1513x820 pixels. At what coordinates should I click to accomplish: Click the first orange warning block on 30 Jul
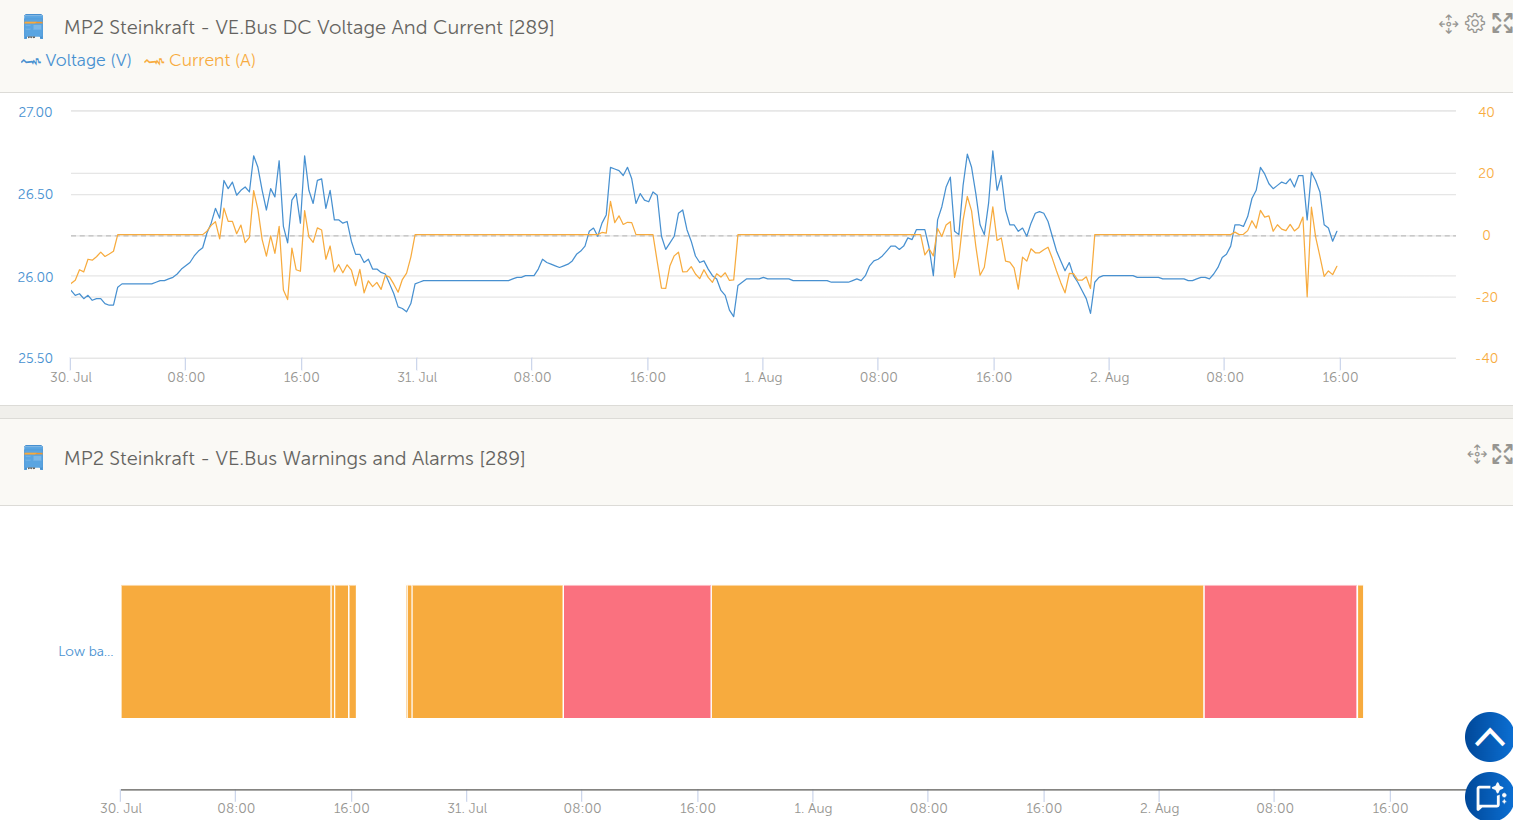click(x=225, y=651)
